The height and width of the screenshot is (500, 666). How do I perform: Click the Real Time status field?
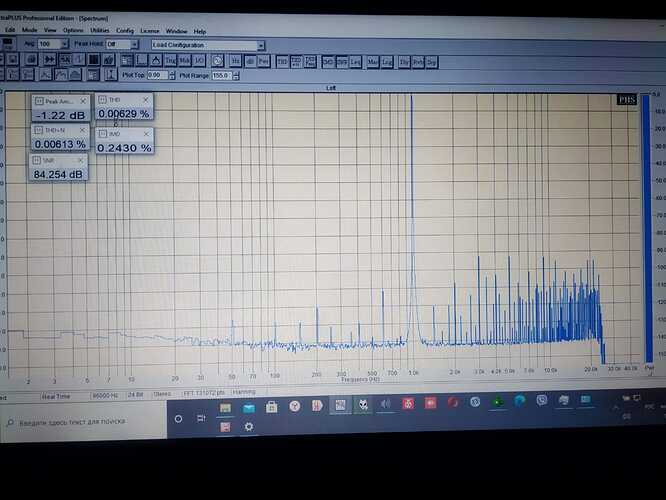56,396
